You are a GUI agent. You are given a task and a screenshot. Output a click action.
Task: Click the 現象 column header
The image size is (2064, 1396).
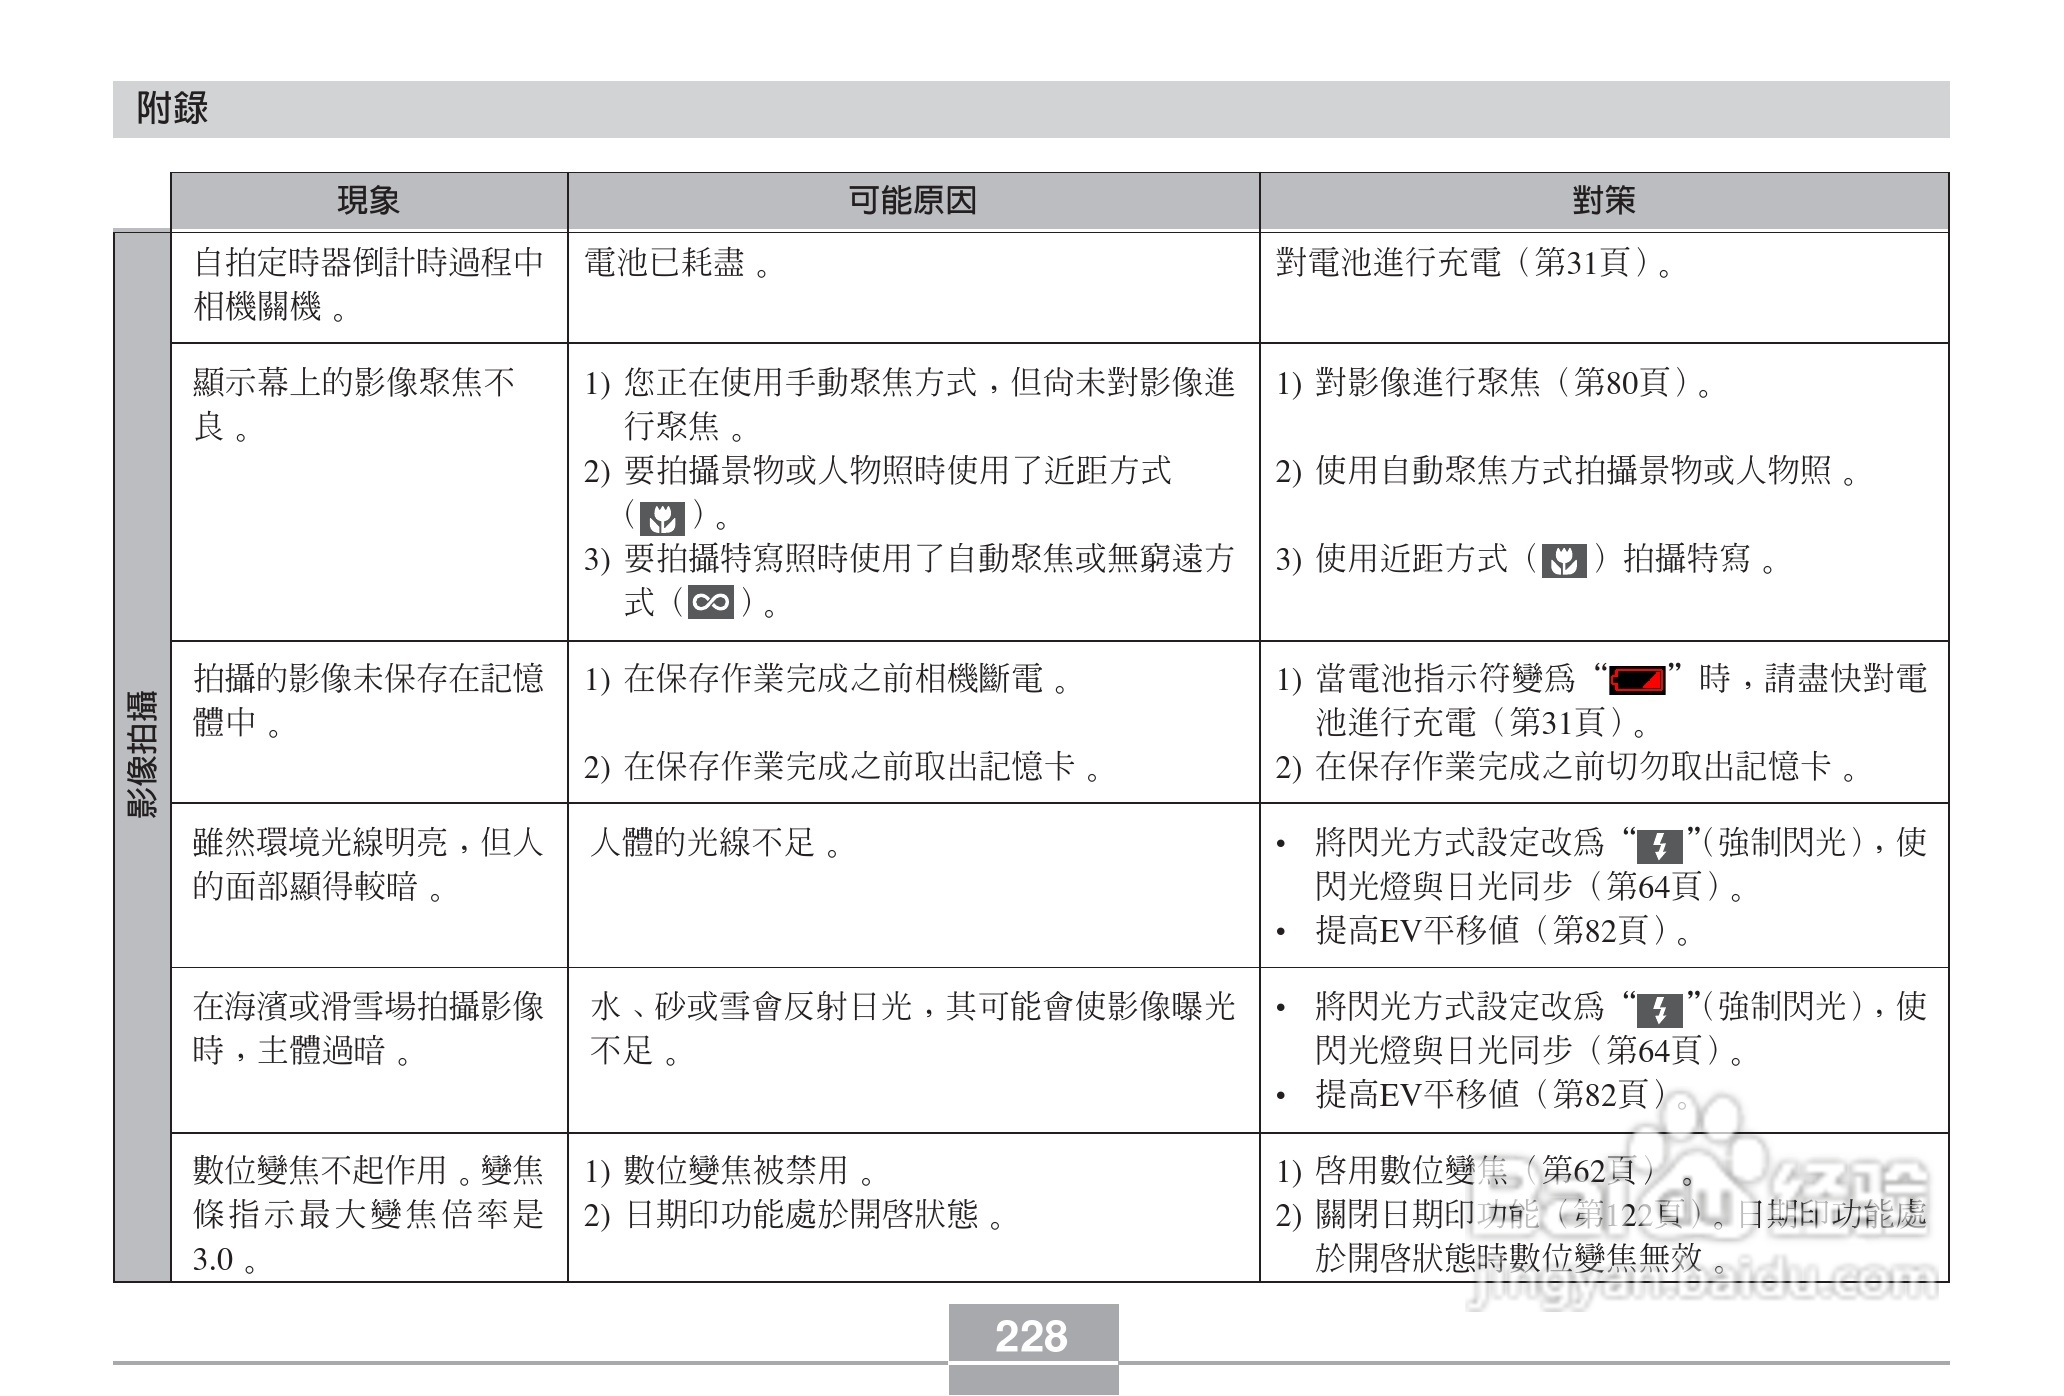(x=368, y=201)
